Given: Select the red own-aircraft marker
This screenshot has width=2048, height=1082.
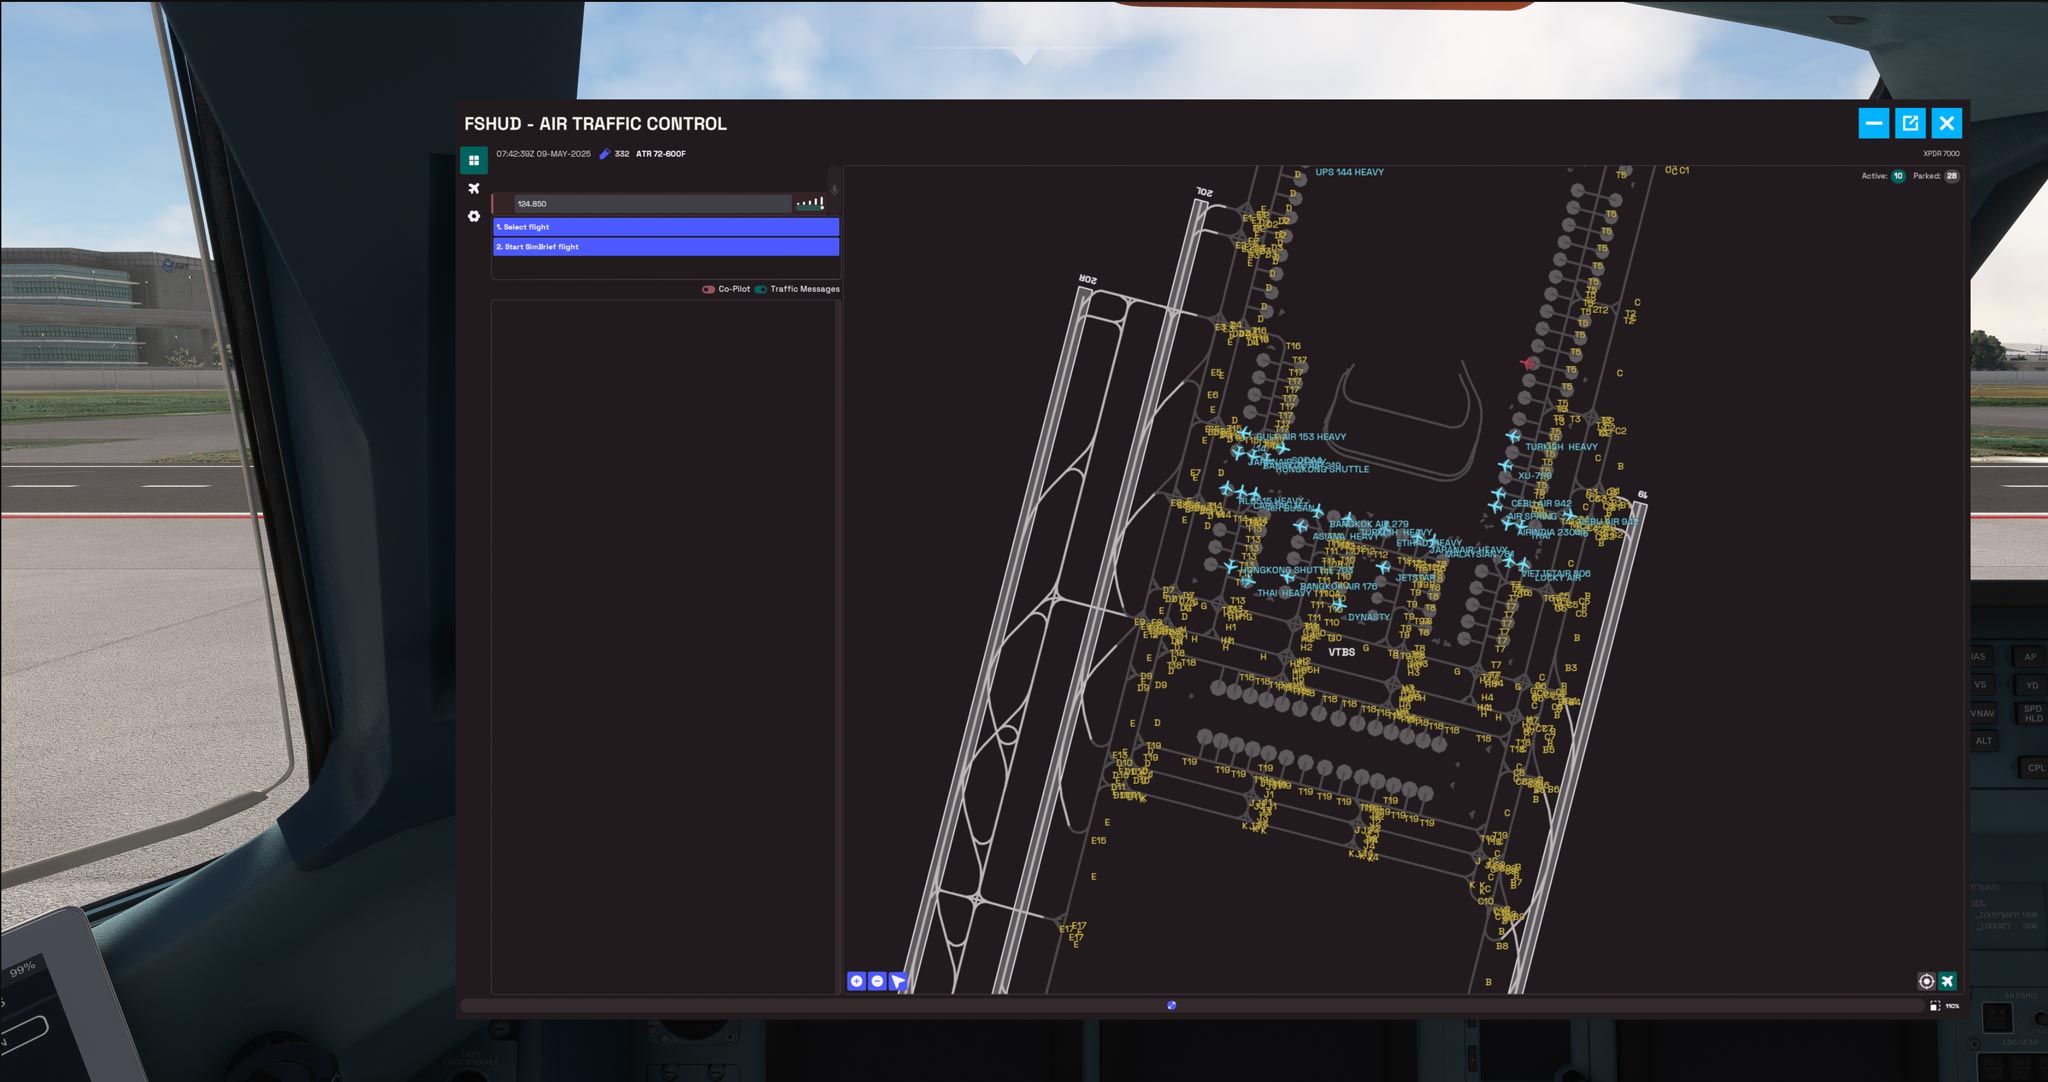Looking at the screenshot, I should click(x=1527, y=363).
